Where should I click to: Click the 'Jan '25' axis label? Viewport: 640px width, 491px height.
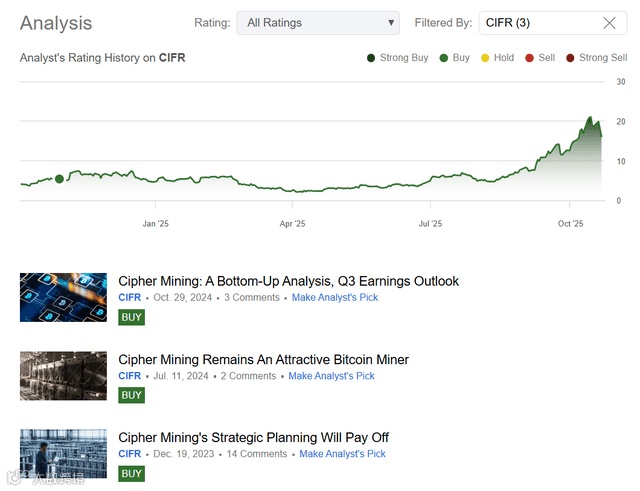(156, 224)
